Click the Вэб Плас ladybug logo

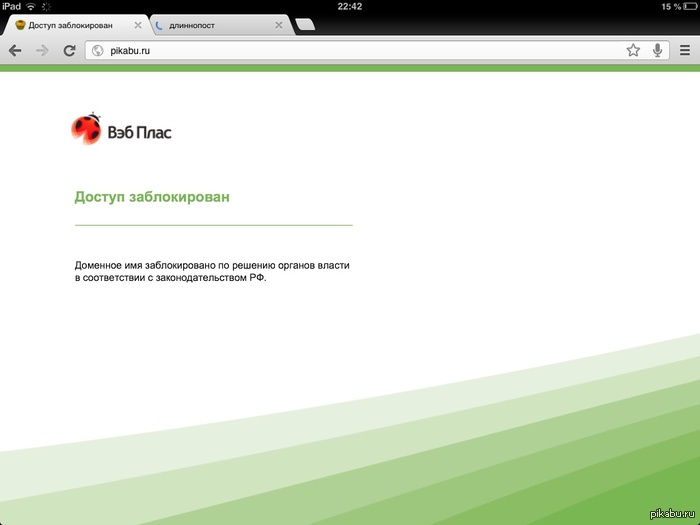(x=121, y=130)
